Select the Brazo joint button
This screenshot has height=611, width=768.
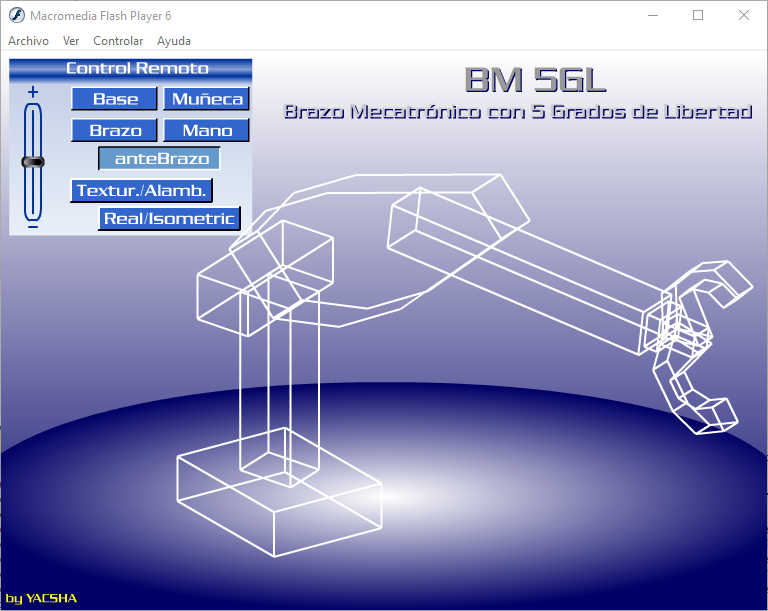click(114, 130)
